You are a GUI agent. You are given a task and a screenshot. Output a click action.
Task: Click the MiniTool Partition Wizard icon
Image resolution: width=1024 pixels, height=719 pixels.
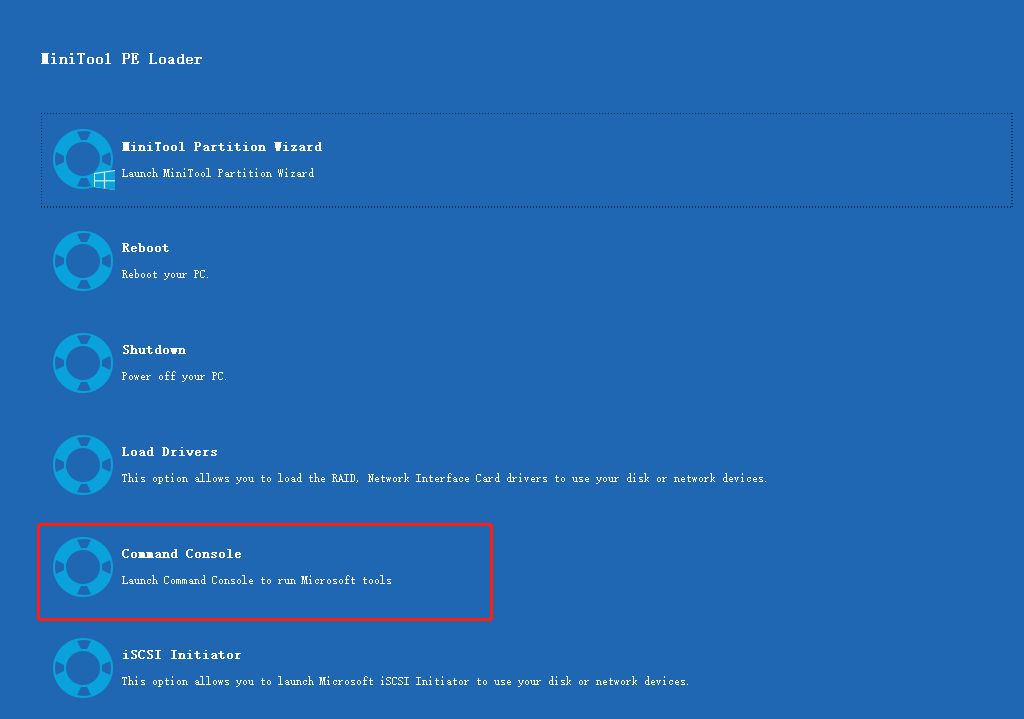click(x=84, y=159)
